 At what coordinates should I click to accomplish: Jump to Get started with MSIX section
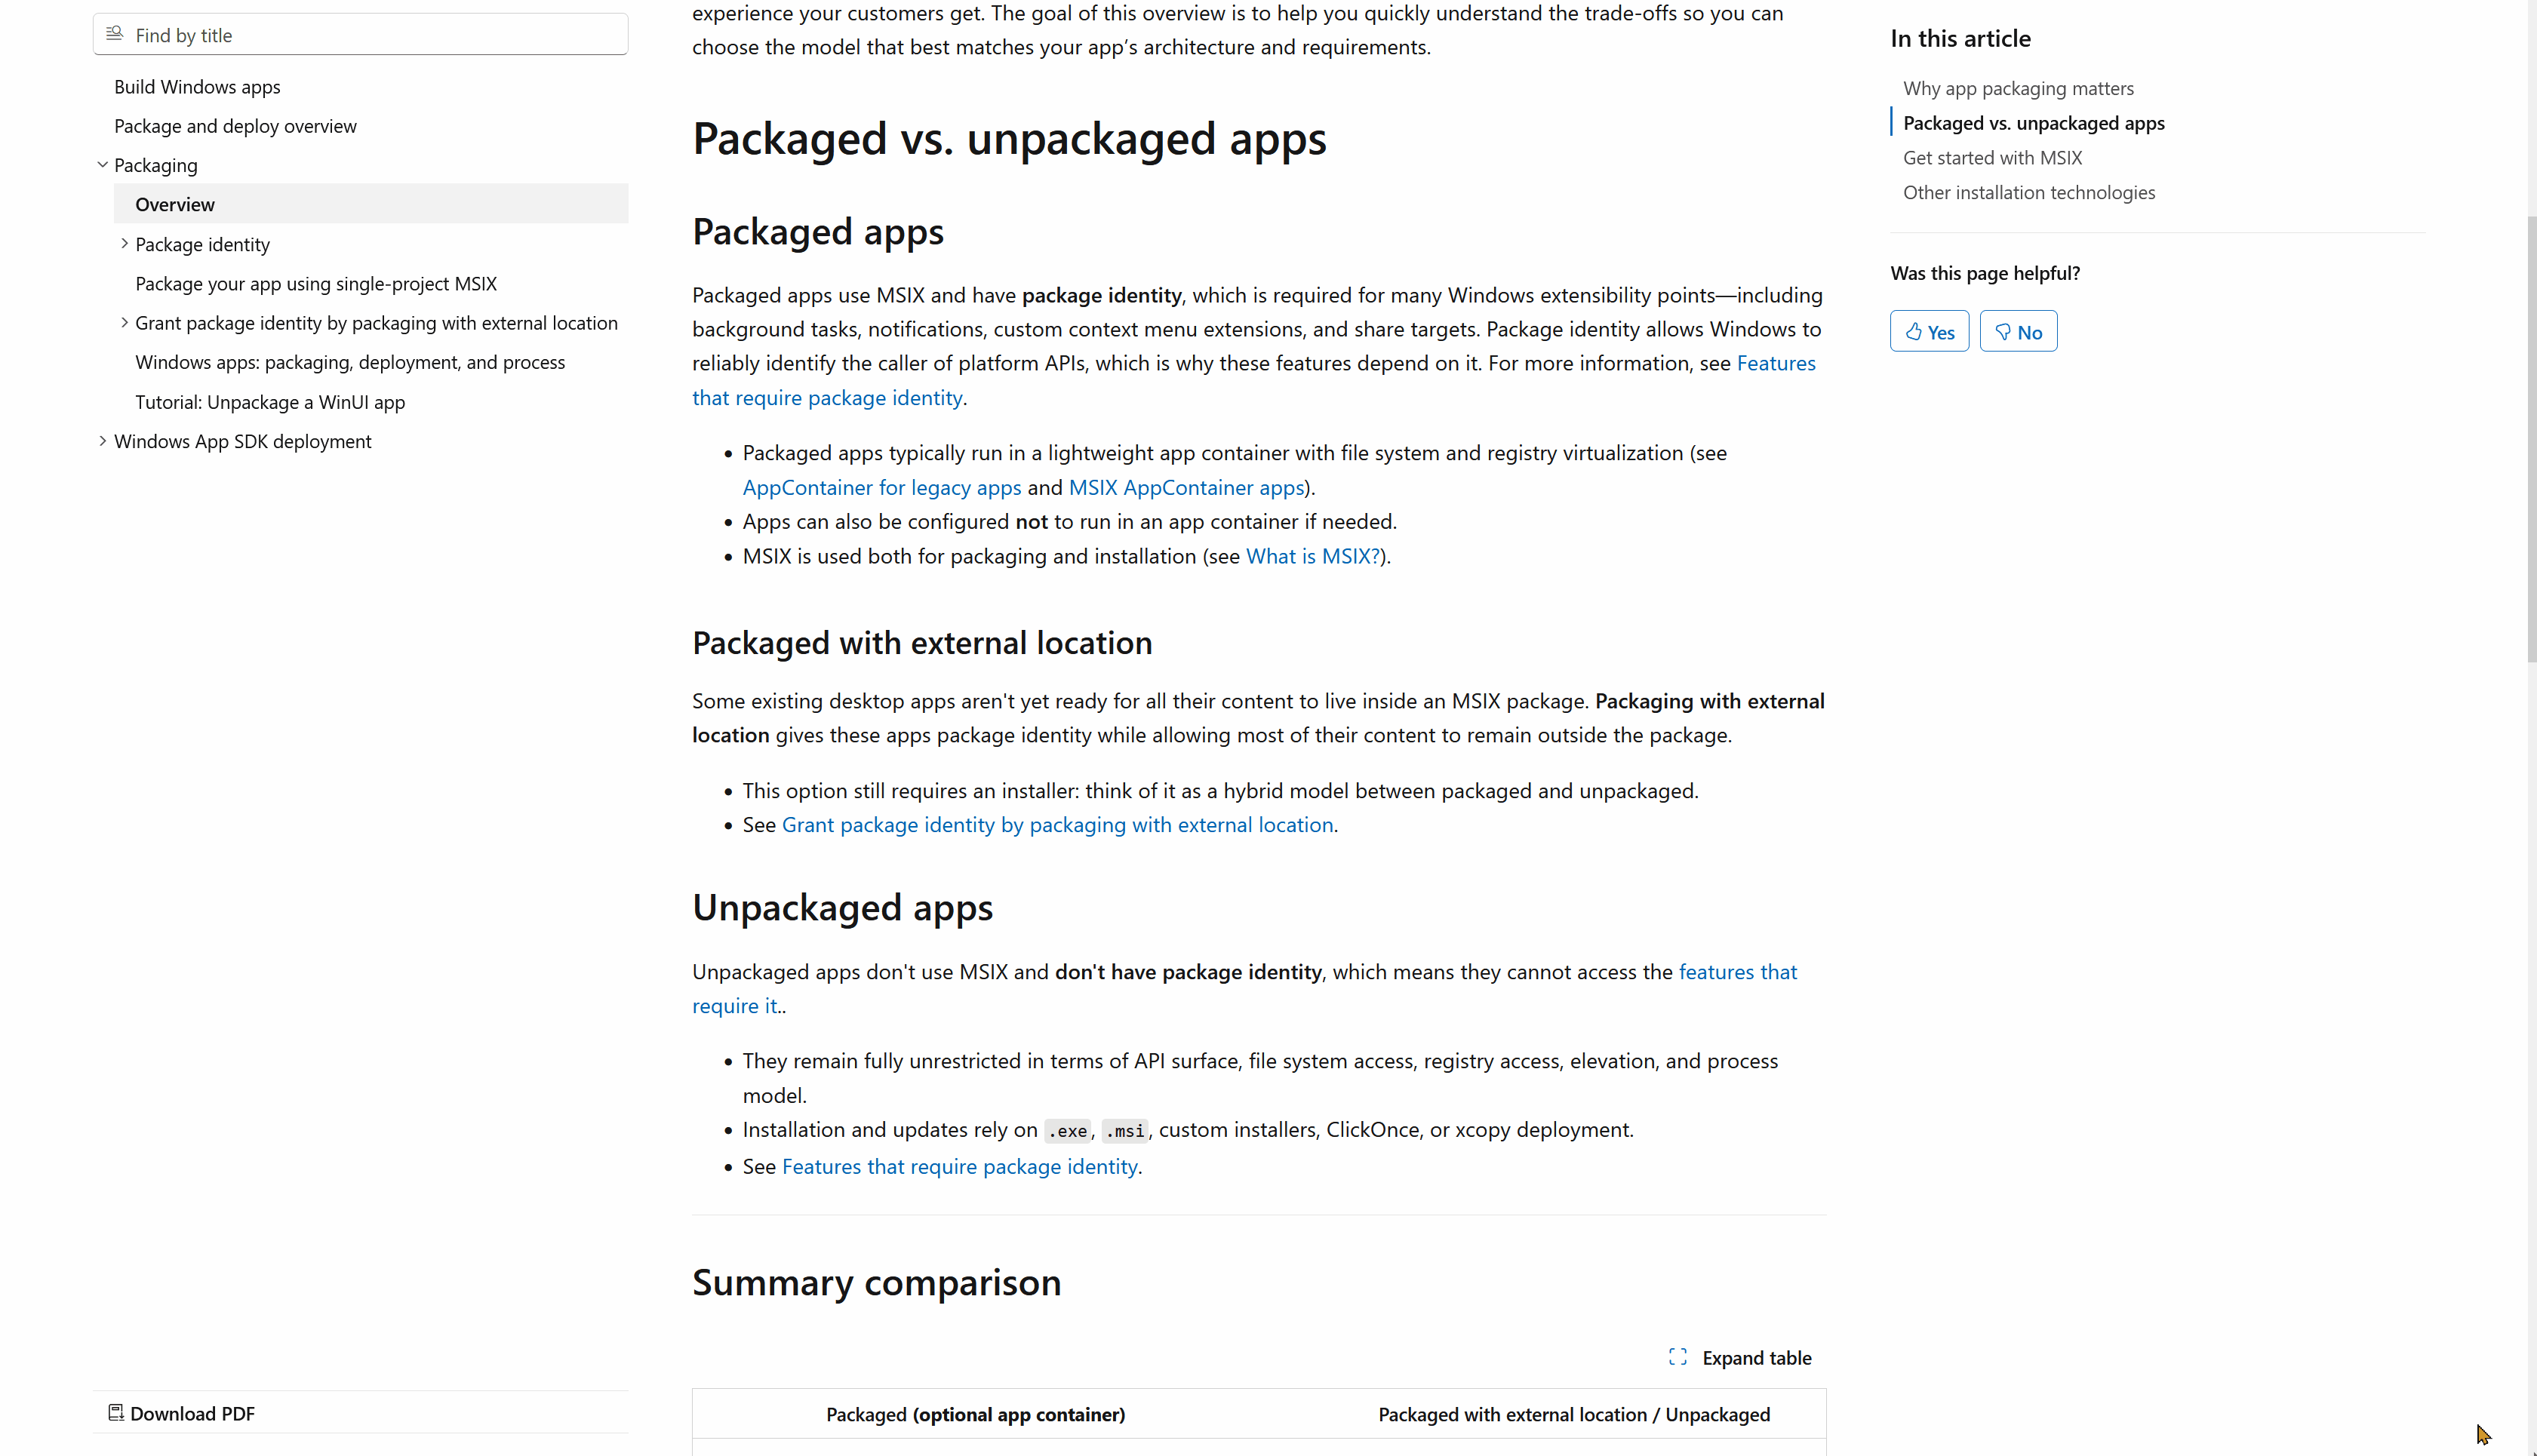coord(1992,158)
